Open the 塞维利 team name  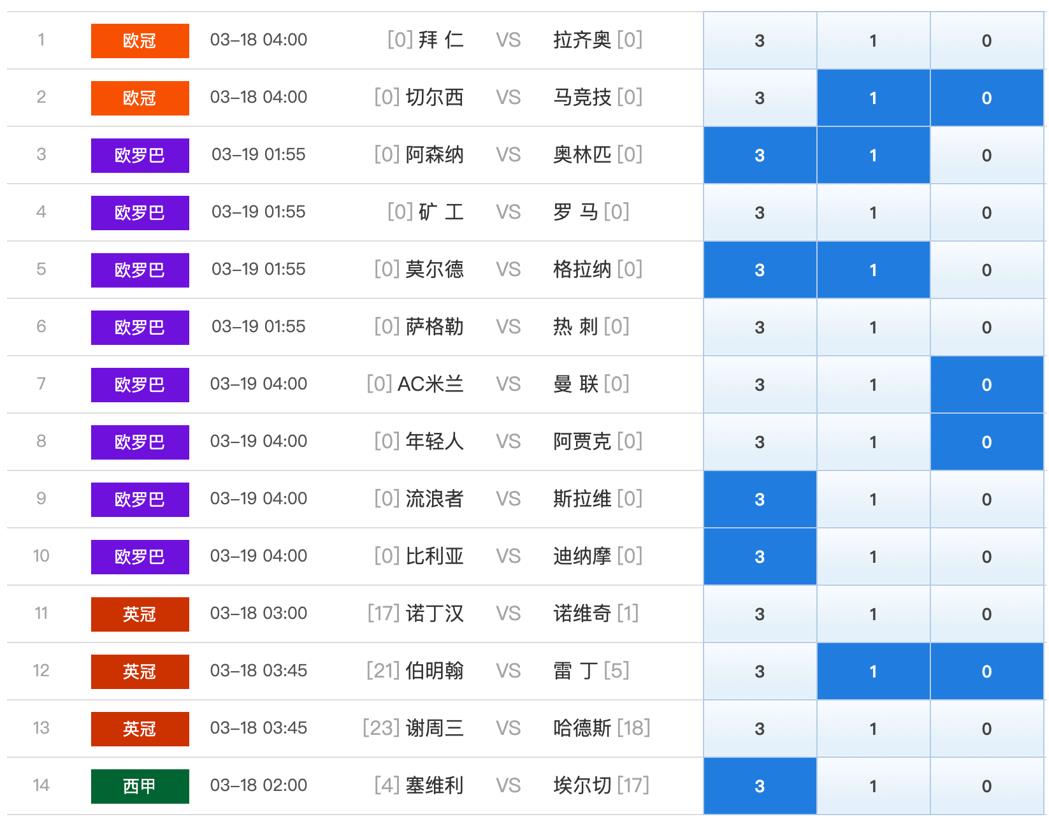[x=434, y=786]
